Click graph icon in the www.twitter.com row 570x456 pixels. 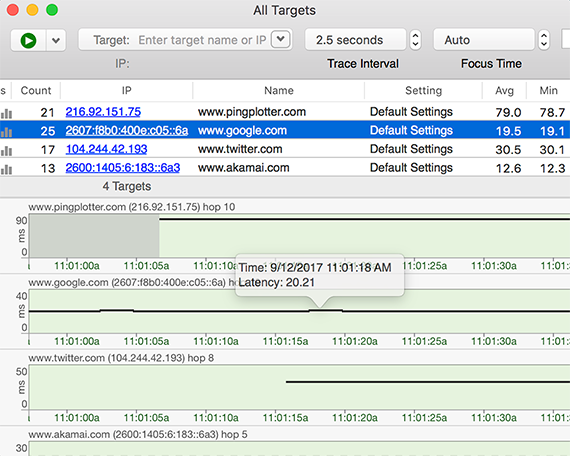point(6,151)
